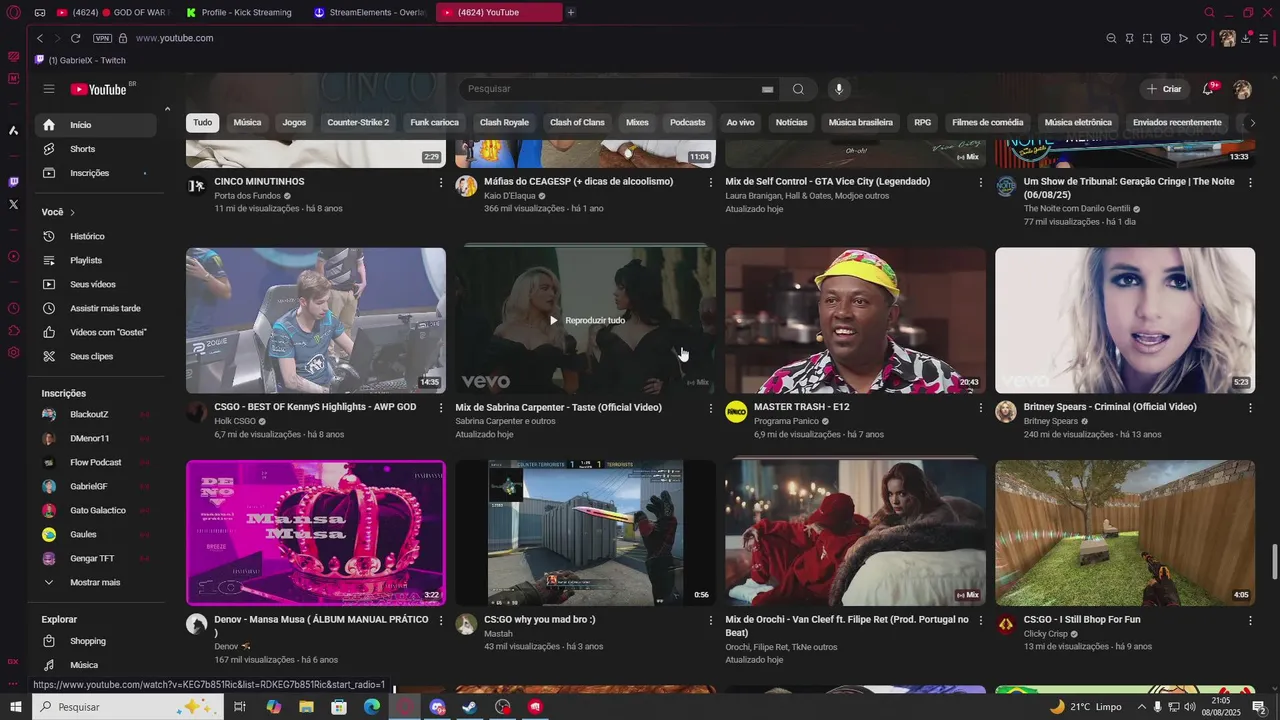Select the Filmes de comédia chip
Screen dimensions: 1280x720
(988, 123)
